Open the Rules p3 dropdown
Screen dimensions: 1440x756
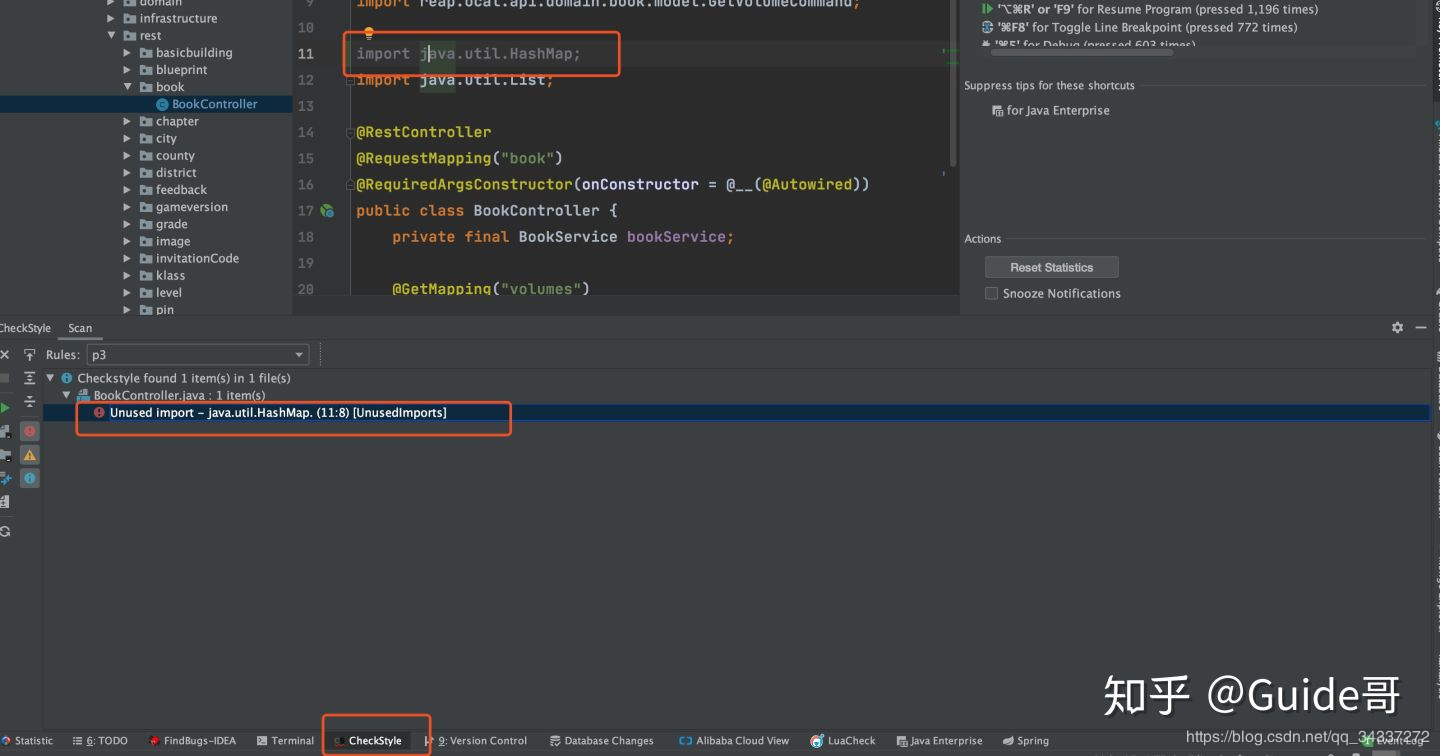(x=198, y=355)
